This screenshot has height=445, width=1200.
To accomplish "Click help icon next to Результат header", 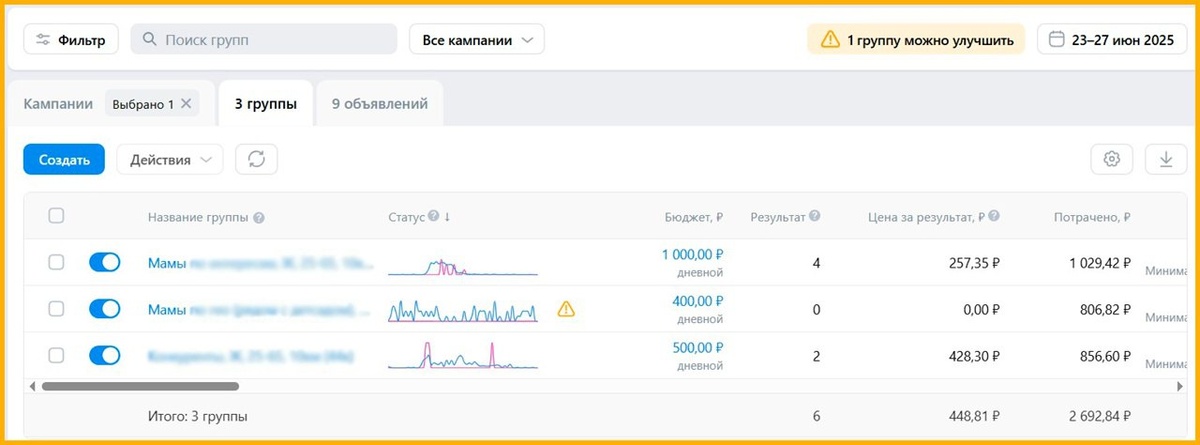I will [815, 217].
